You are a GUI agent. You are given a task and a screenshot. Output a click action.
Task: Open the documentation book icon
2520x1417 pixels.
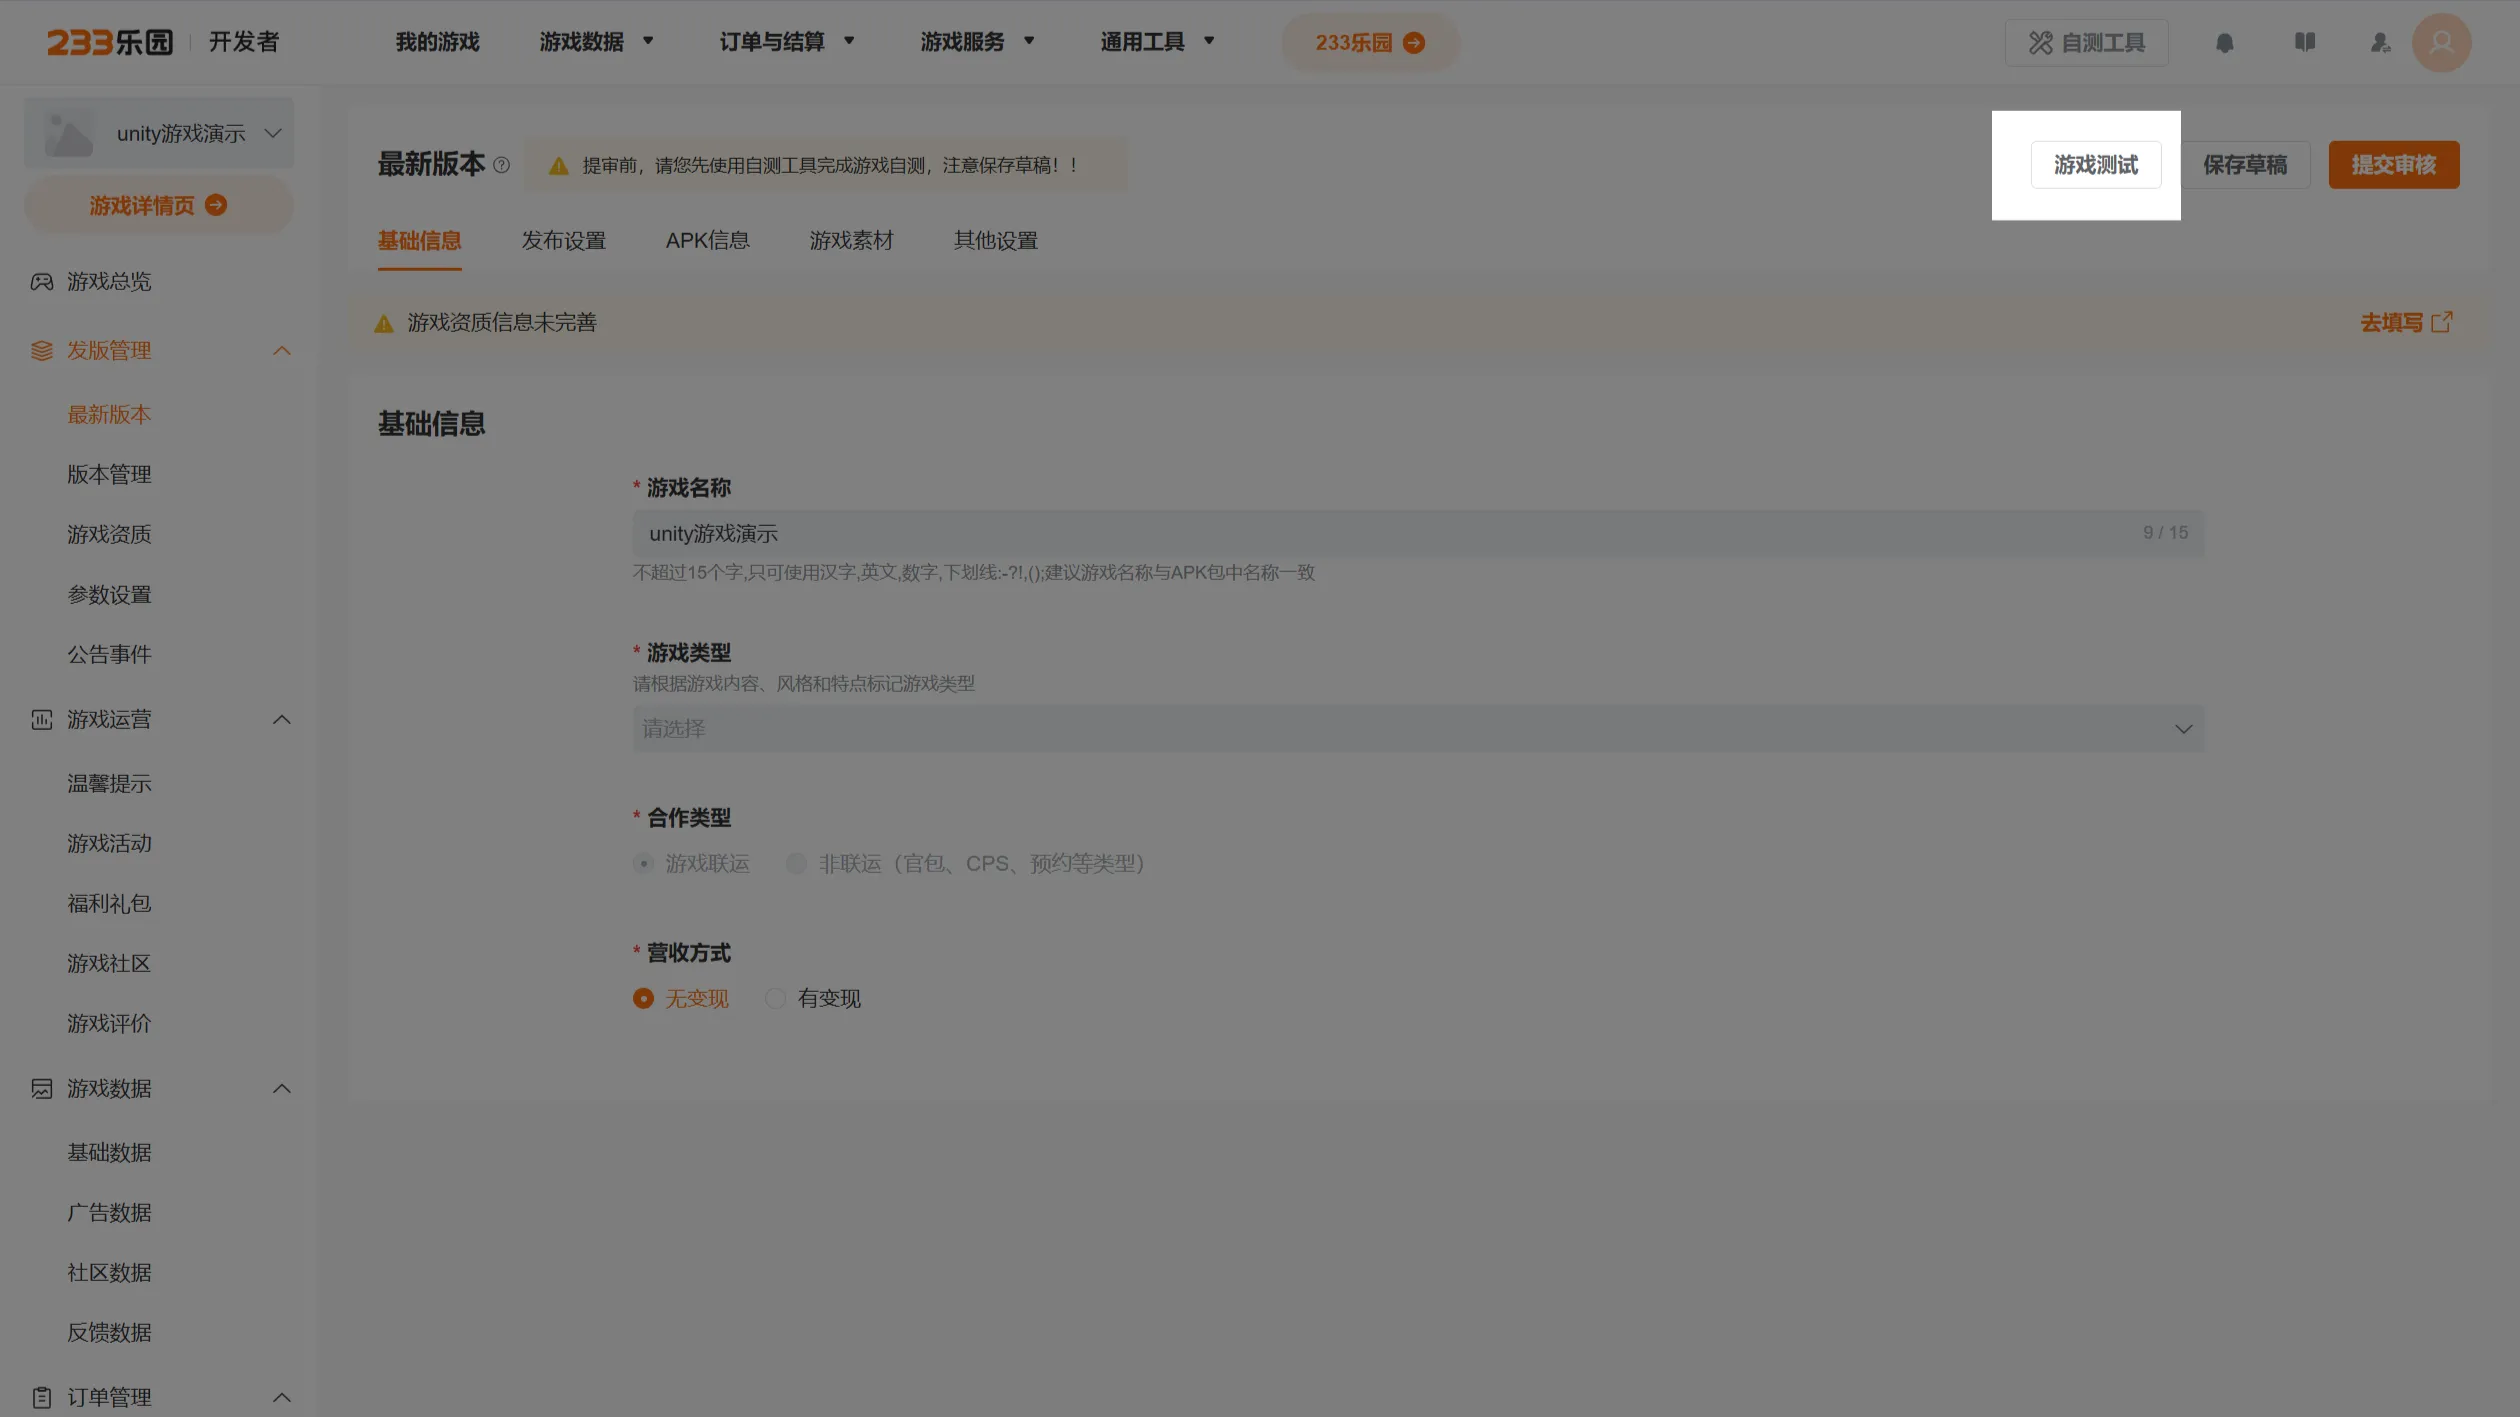2304,42
